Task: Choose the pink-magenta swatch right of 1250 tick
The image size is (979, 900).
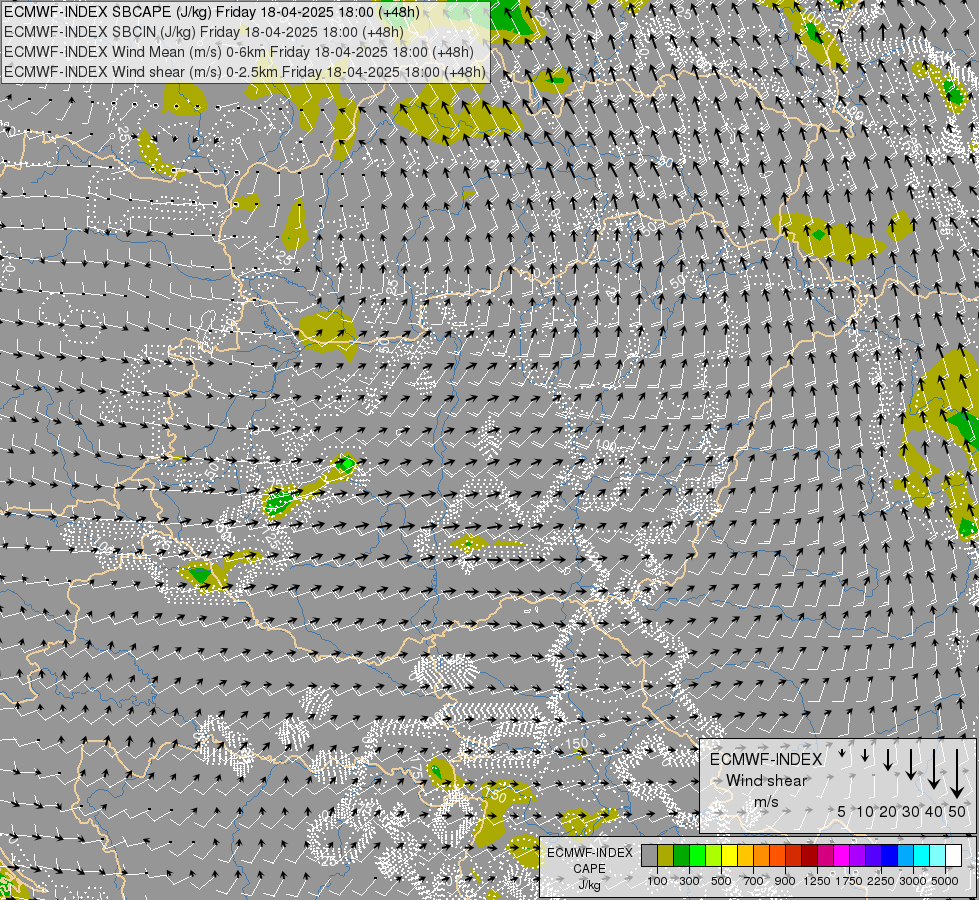Action: click(x=826, y=856)
